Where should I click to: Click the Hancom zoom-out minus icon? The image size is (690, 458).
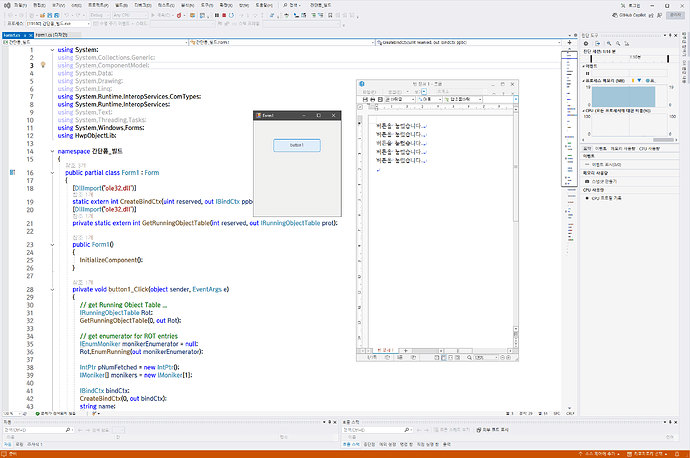pyautogui.click(x=503, y=358)
